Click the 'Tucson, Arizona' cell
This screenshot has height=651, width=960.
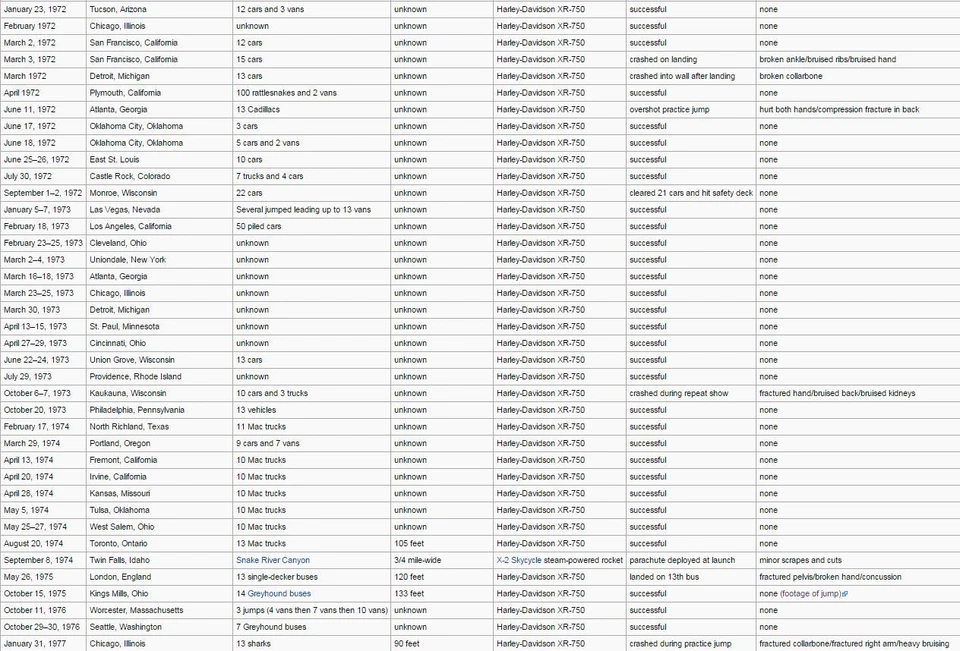click(159, 9)
